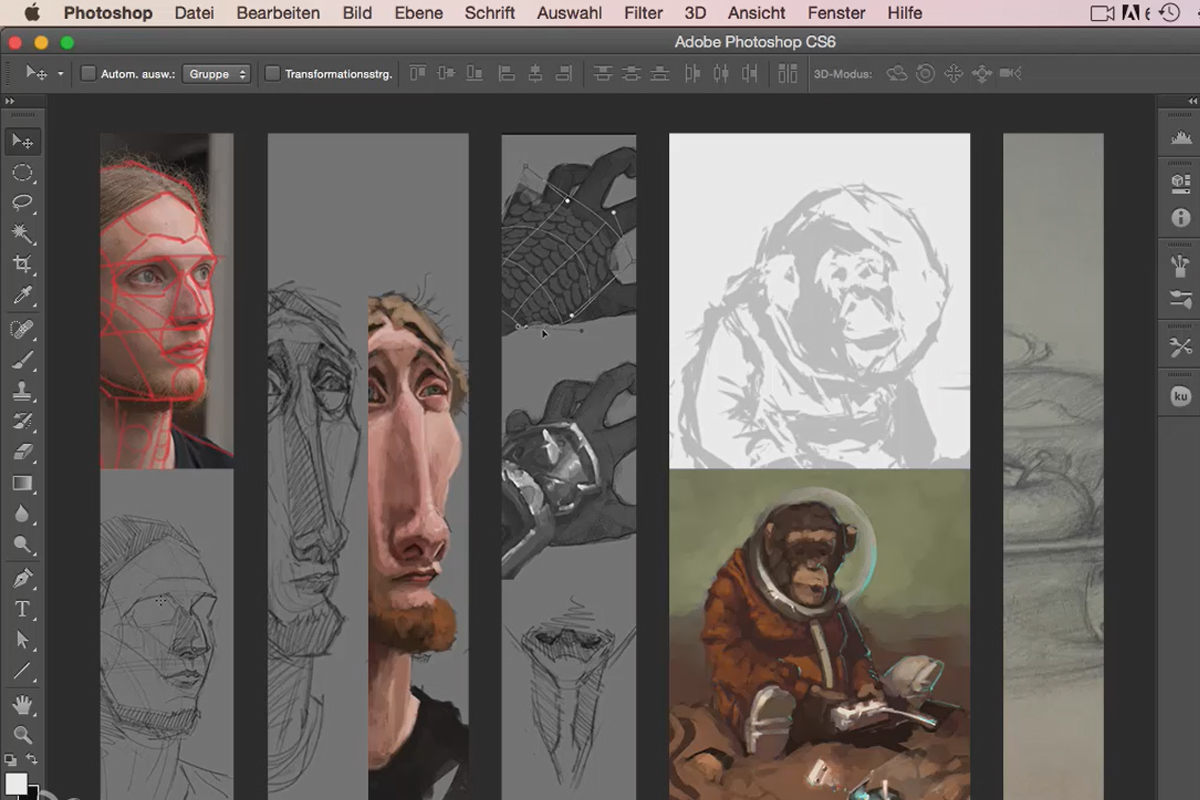Select the Move tool
The image size is (1200, 800).
click(24, 141)
